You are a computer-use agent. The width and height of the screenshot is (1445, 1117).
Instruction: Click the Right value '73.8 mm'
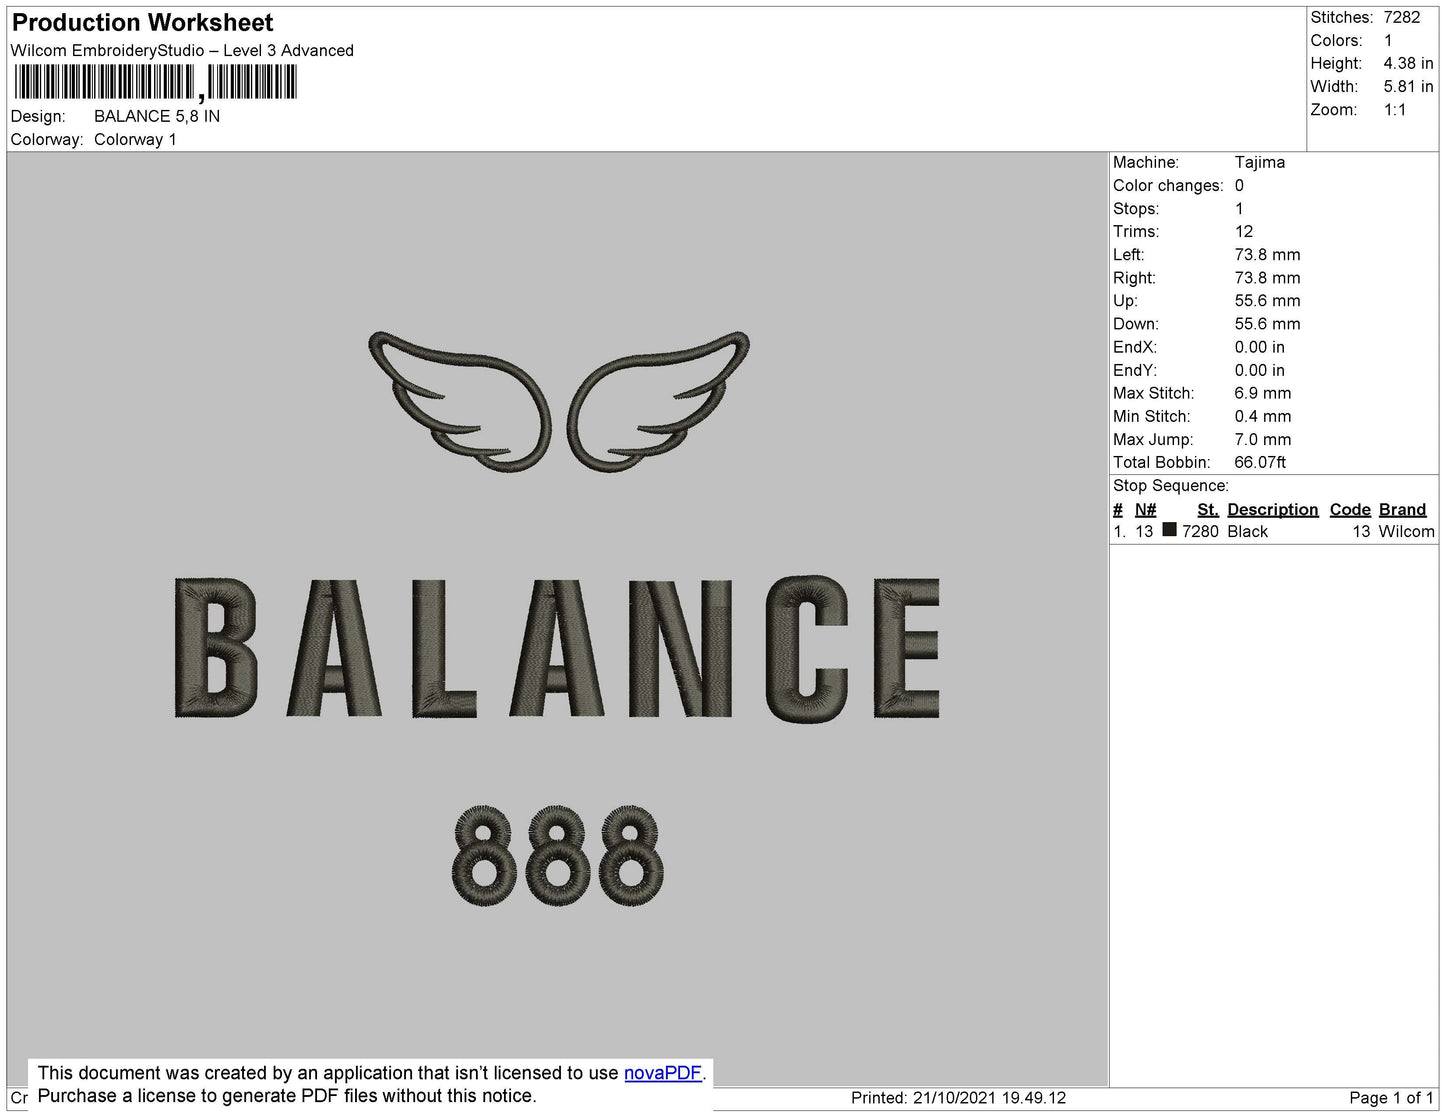tap(1267, 278)
